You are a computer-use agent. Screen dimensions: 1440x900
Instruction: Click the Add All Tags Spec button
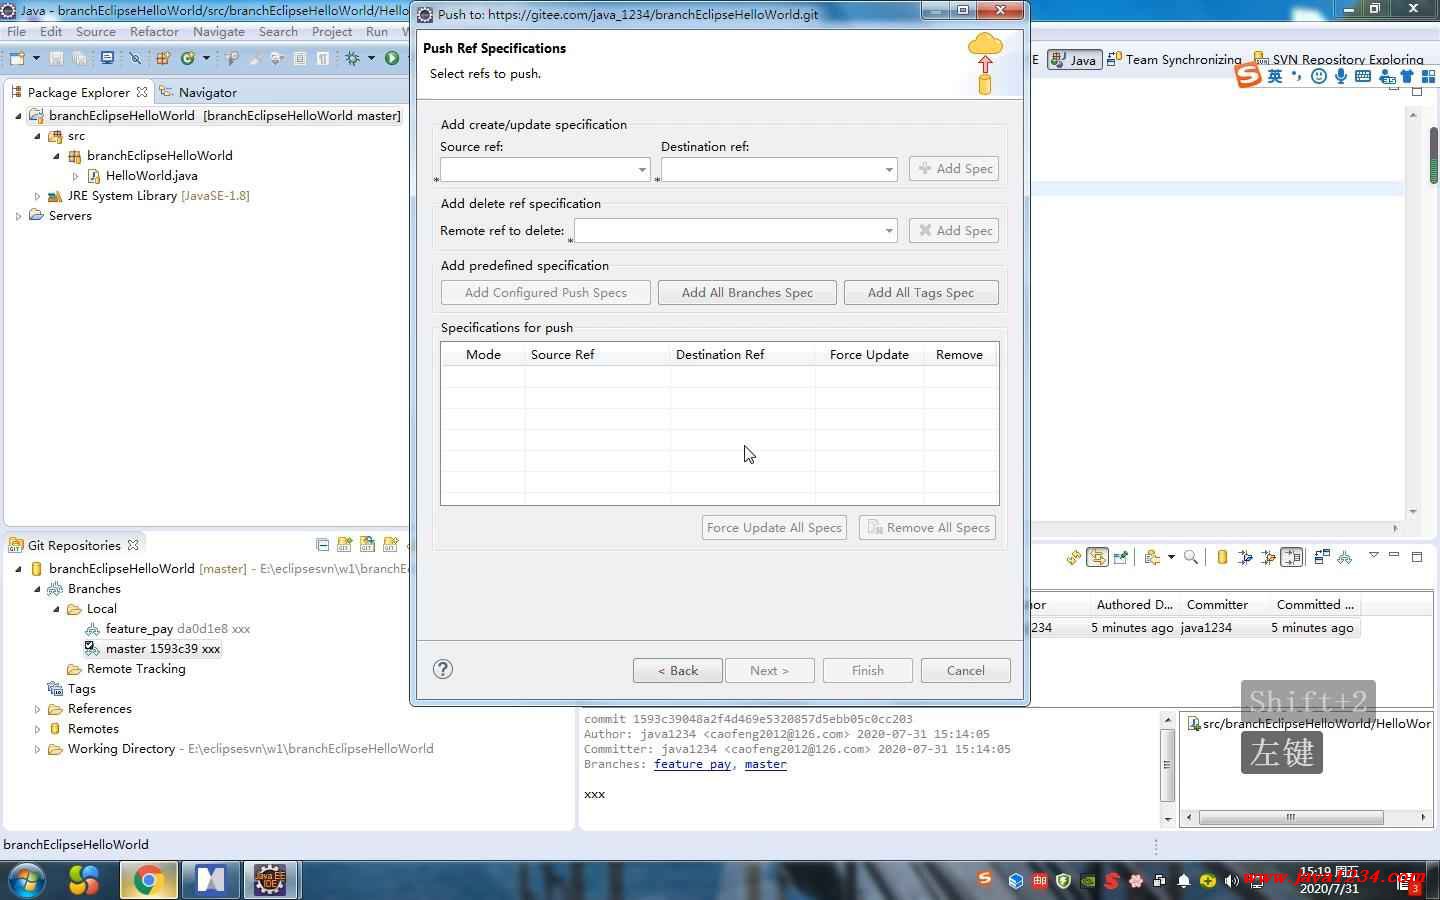921,293
